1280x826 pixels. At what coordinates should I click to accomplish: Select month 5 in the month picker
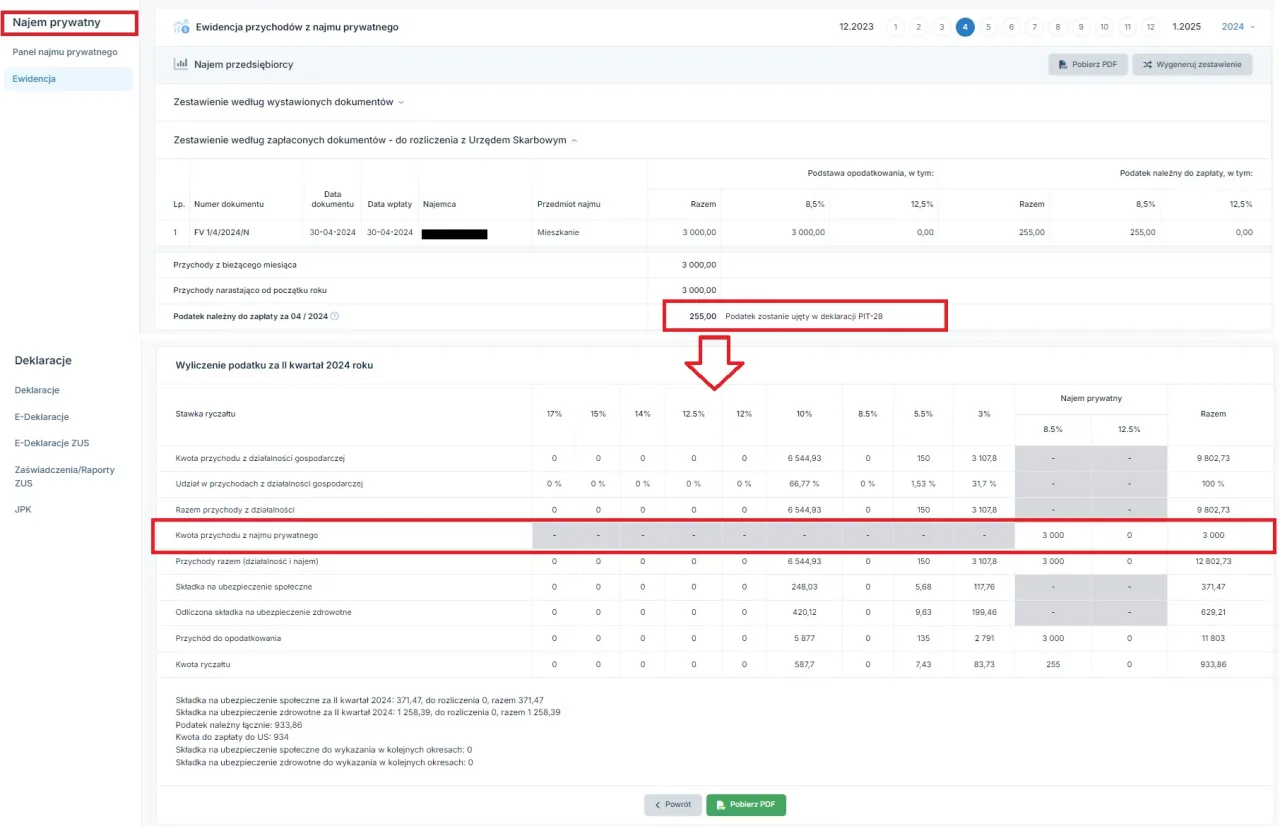point(988,27)
